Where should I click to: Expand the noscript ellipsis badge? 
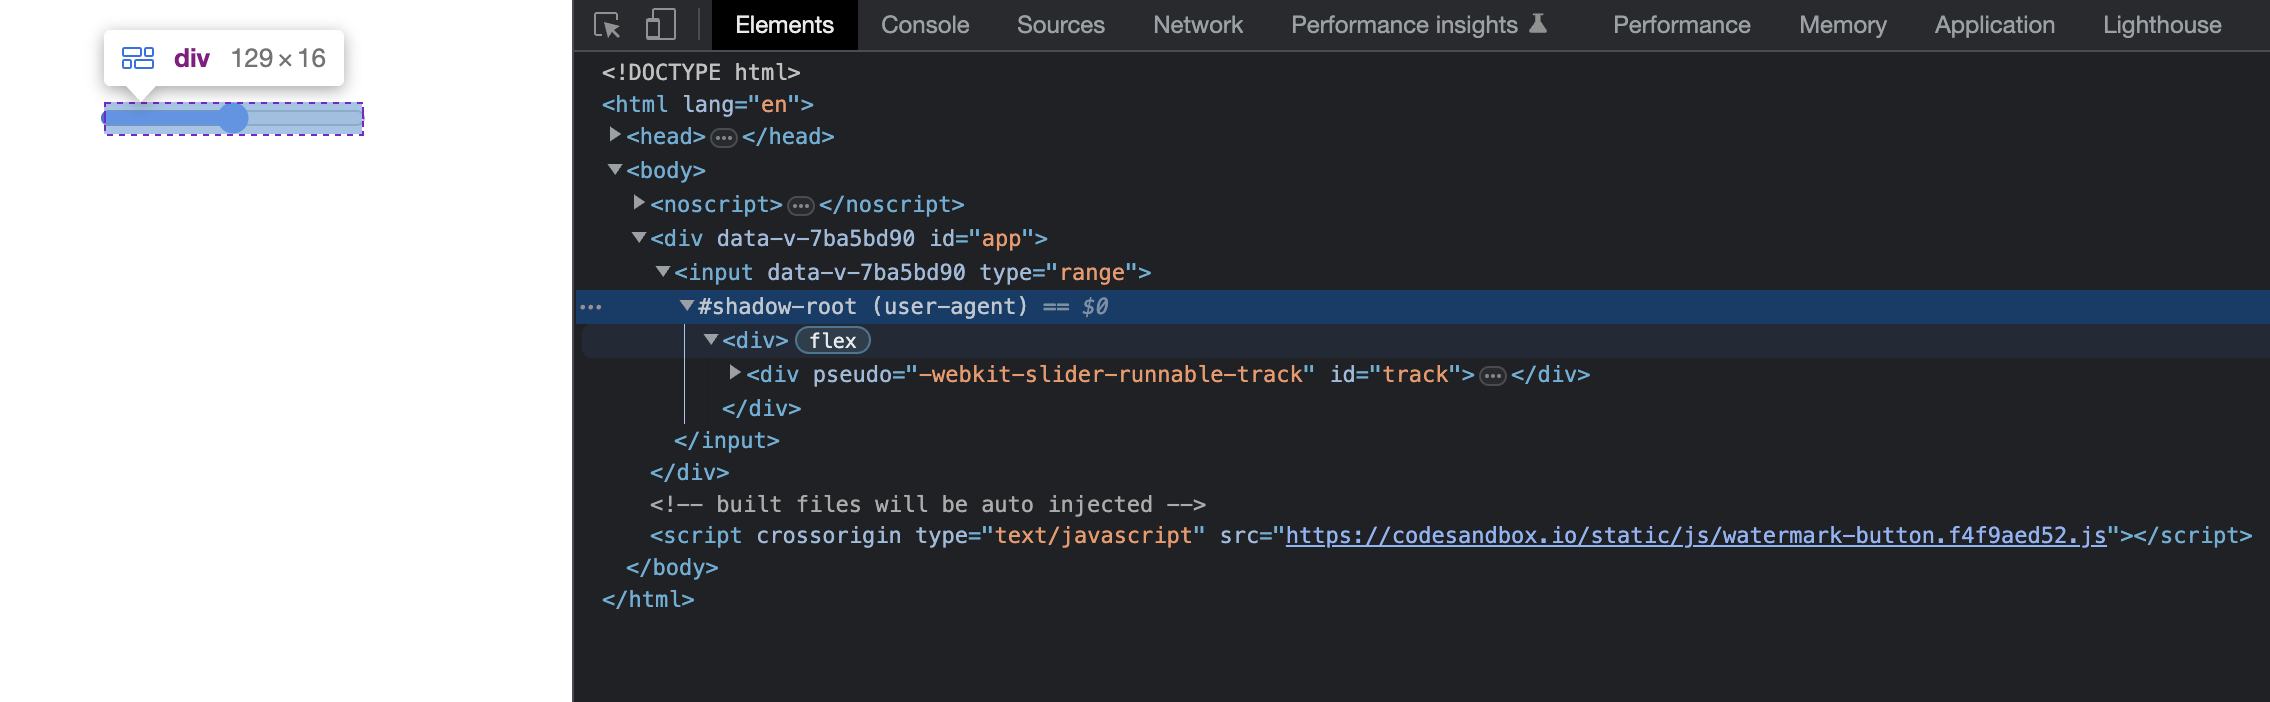tap(801, 206)
